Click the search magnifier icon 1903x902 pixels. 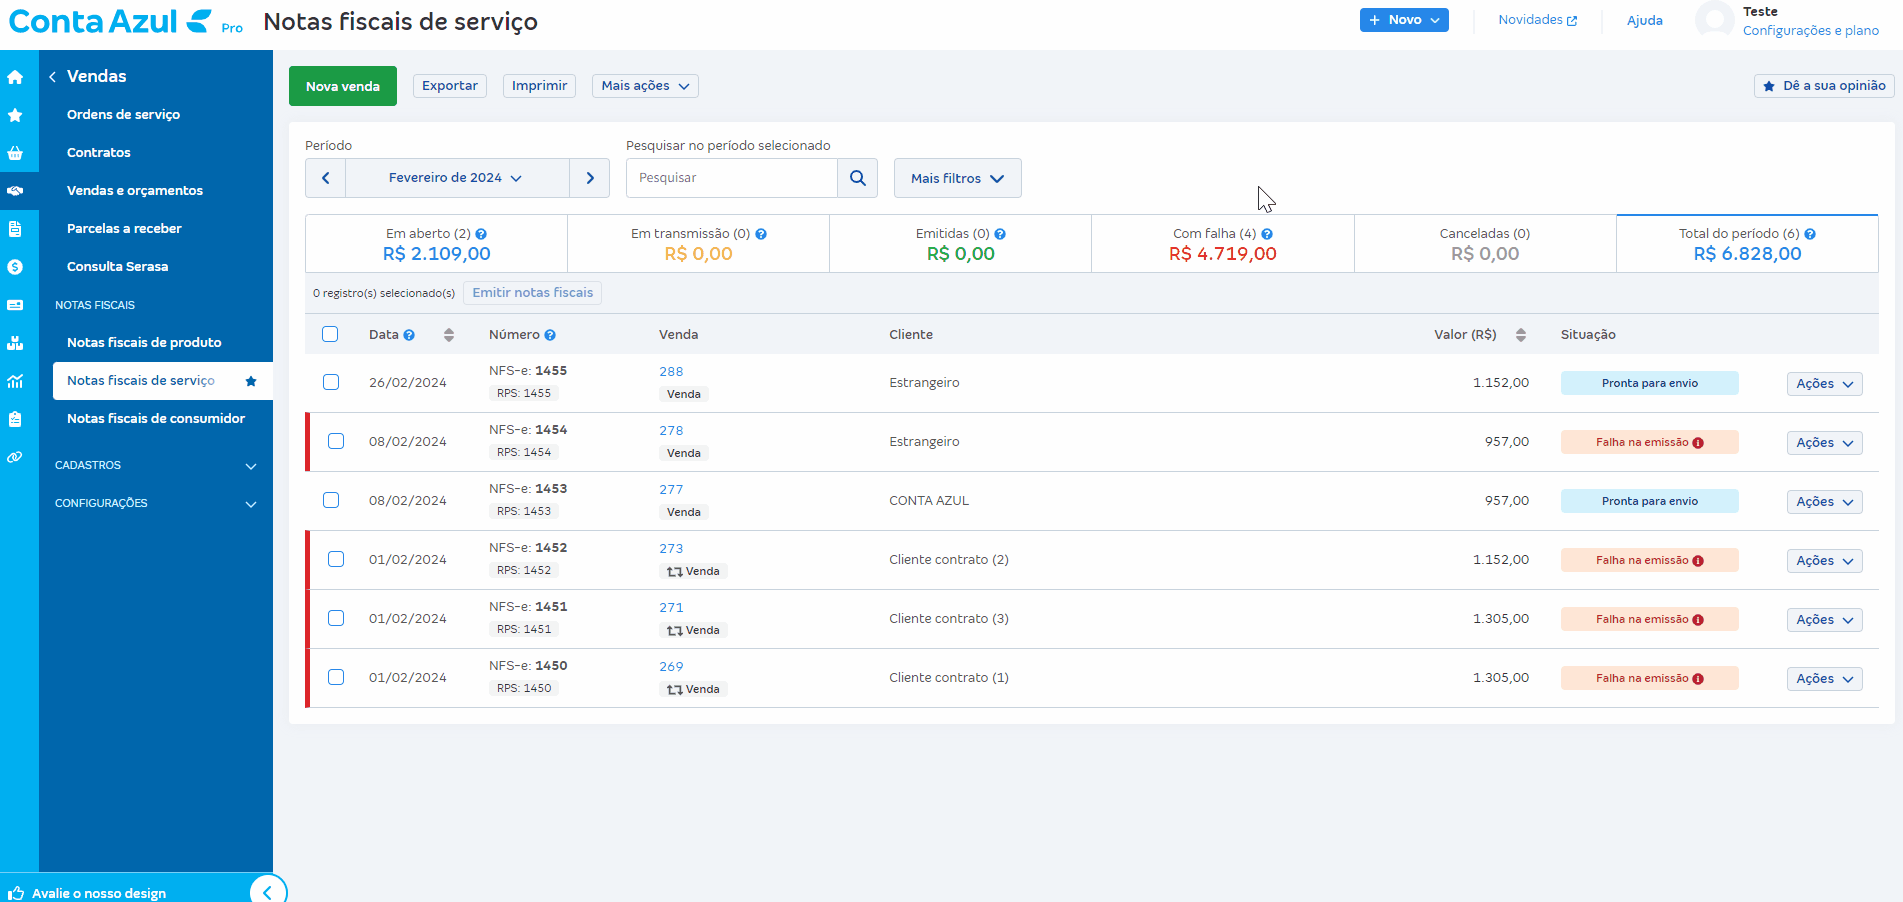coord(858,178)
